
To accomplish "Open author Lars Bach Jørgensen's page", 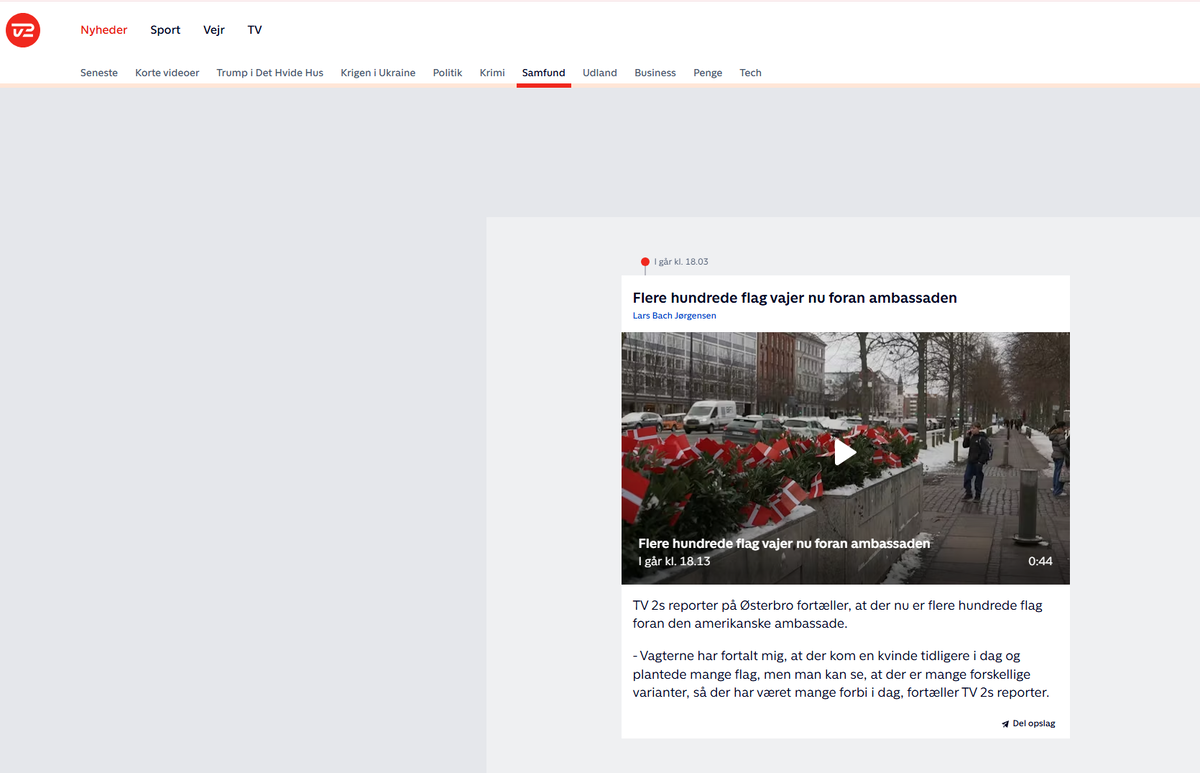I will (x=674, y=316).
